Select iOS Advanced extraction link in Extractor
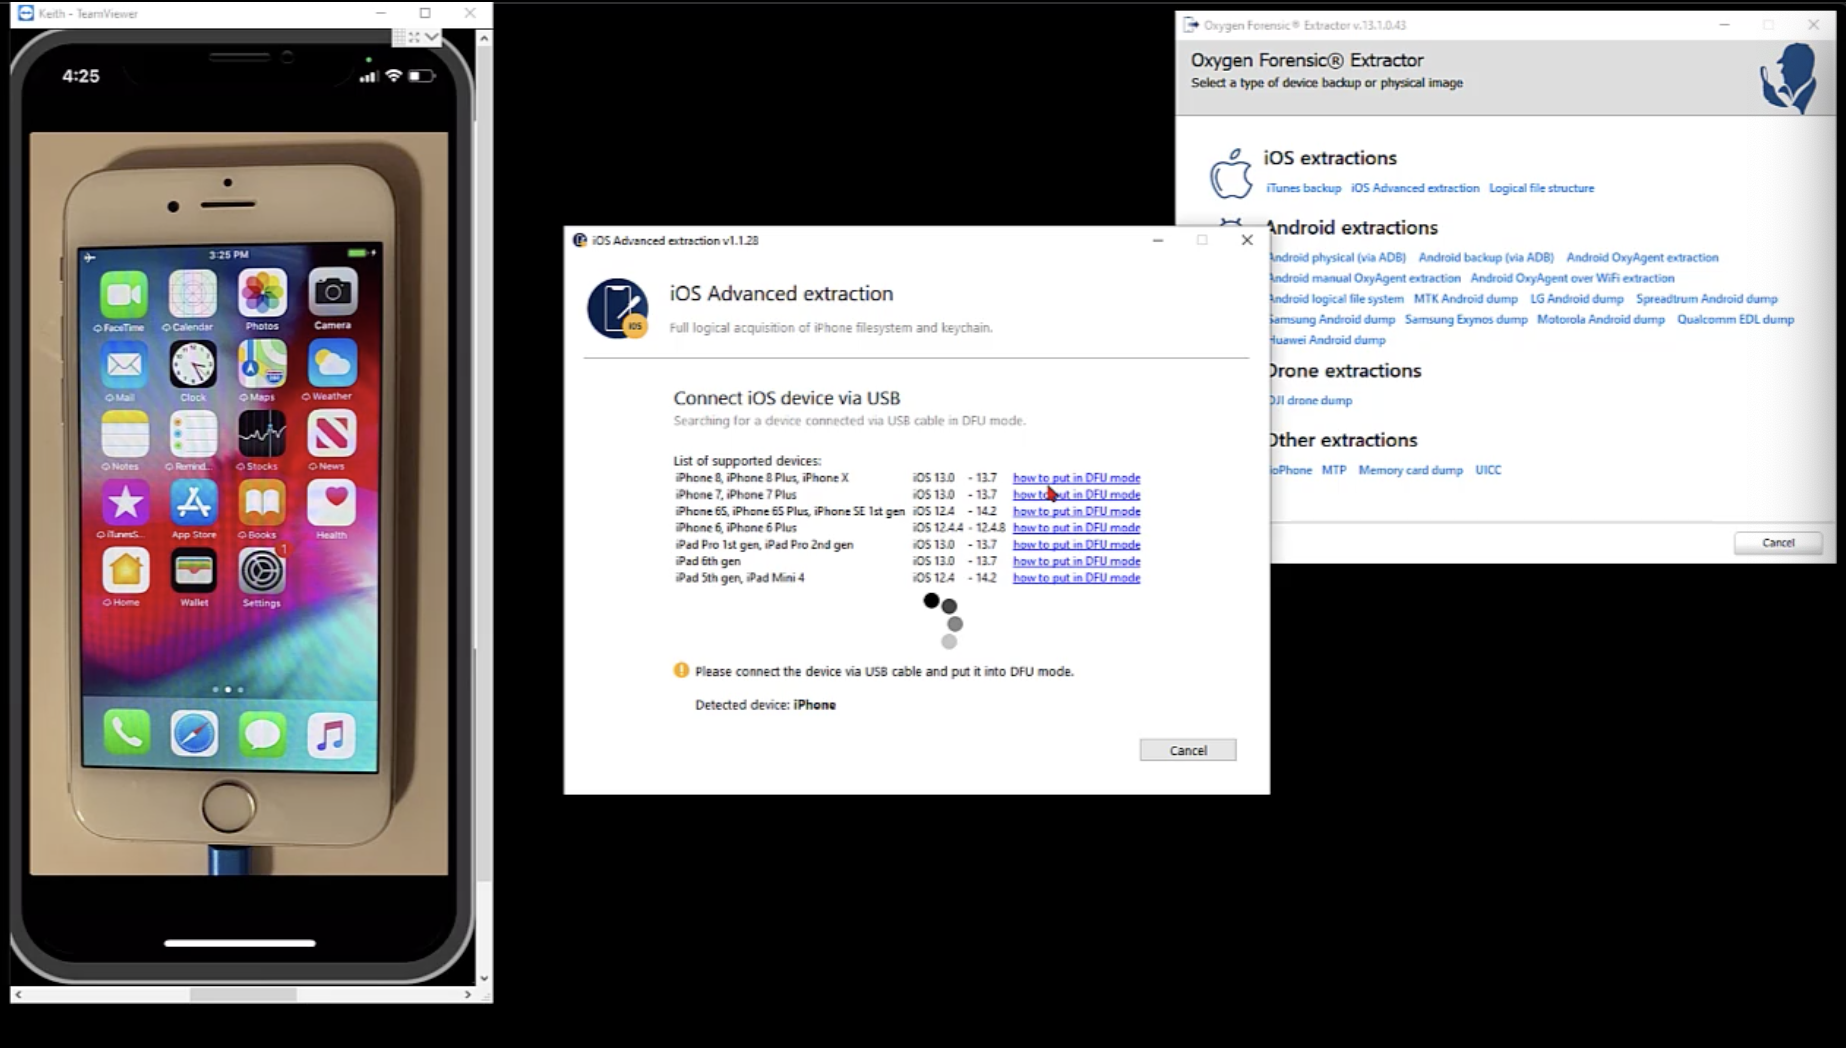 pyautogui.click(x=1415, y=188)
